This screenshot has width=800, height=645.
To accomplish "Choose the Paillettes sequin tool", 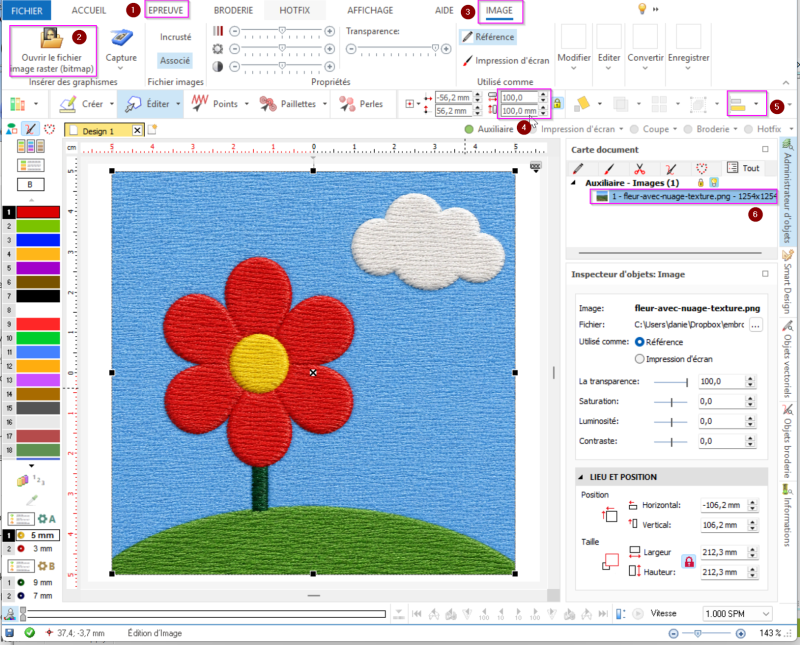I will click(x=288, y=104).
